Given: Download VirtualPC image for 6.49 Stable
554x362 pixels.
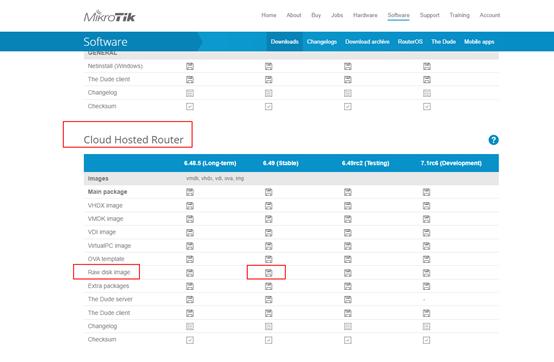Looking at the screenshot, I should point(269,246).
